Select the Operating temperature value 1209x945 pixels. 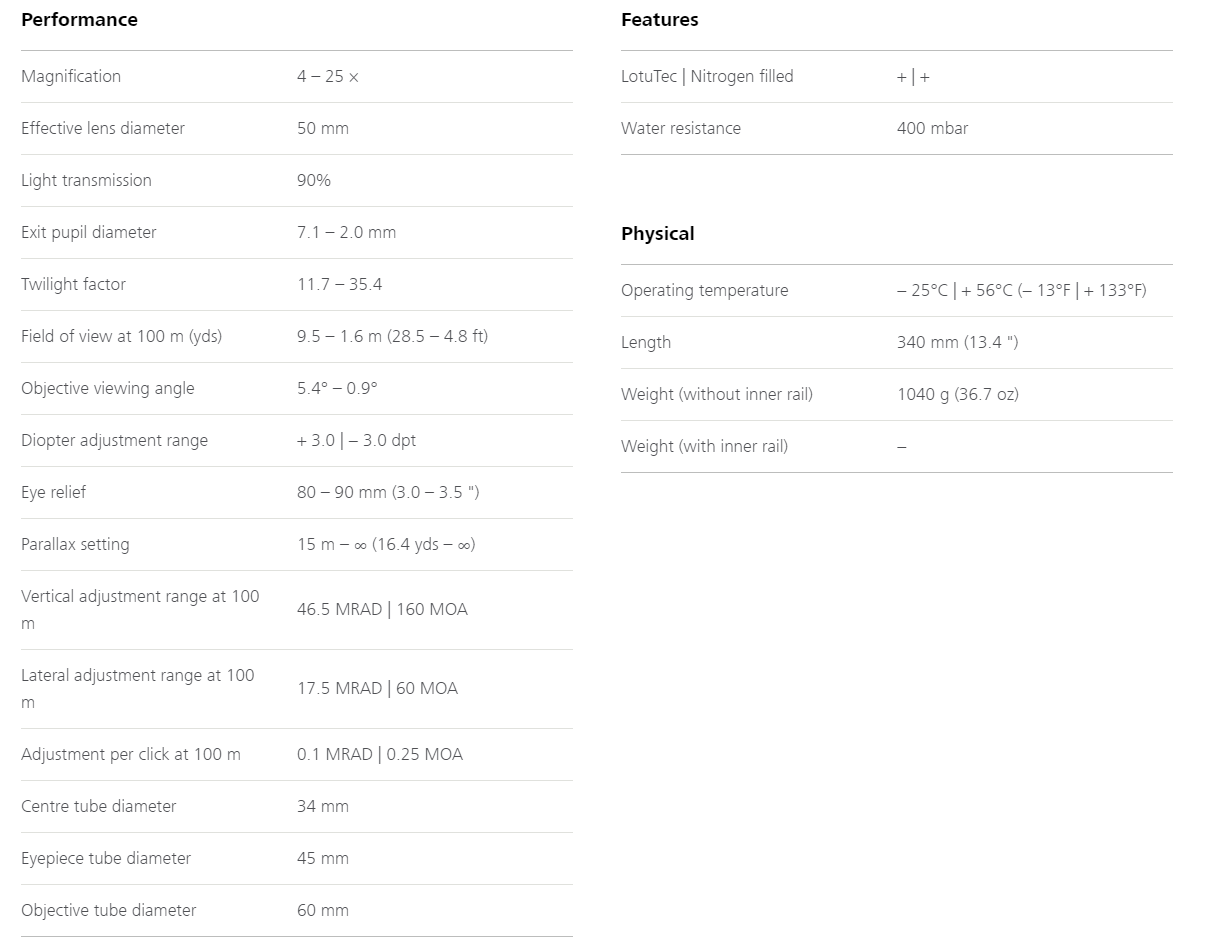[1022, 291]
